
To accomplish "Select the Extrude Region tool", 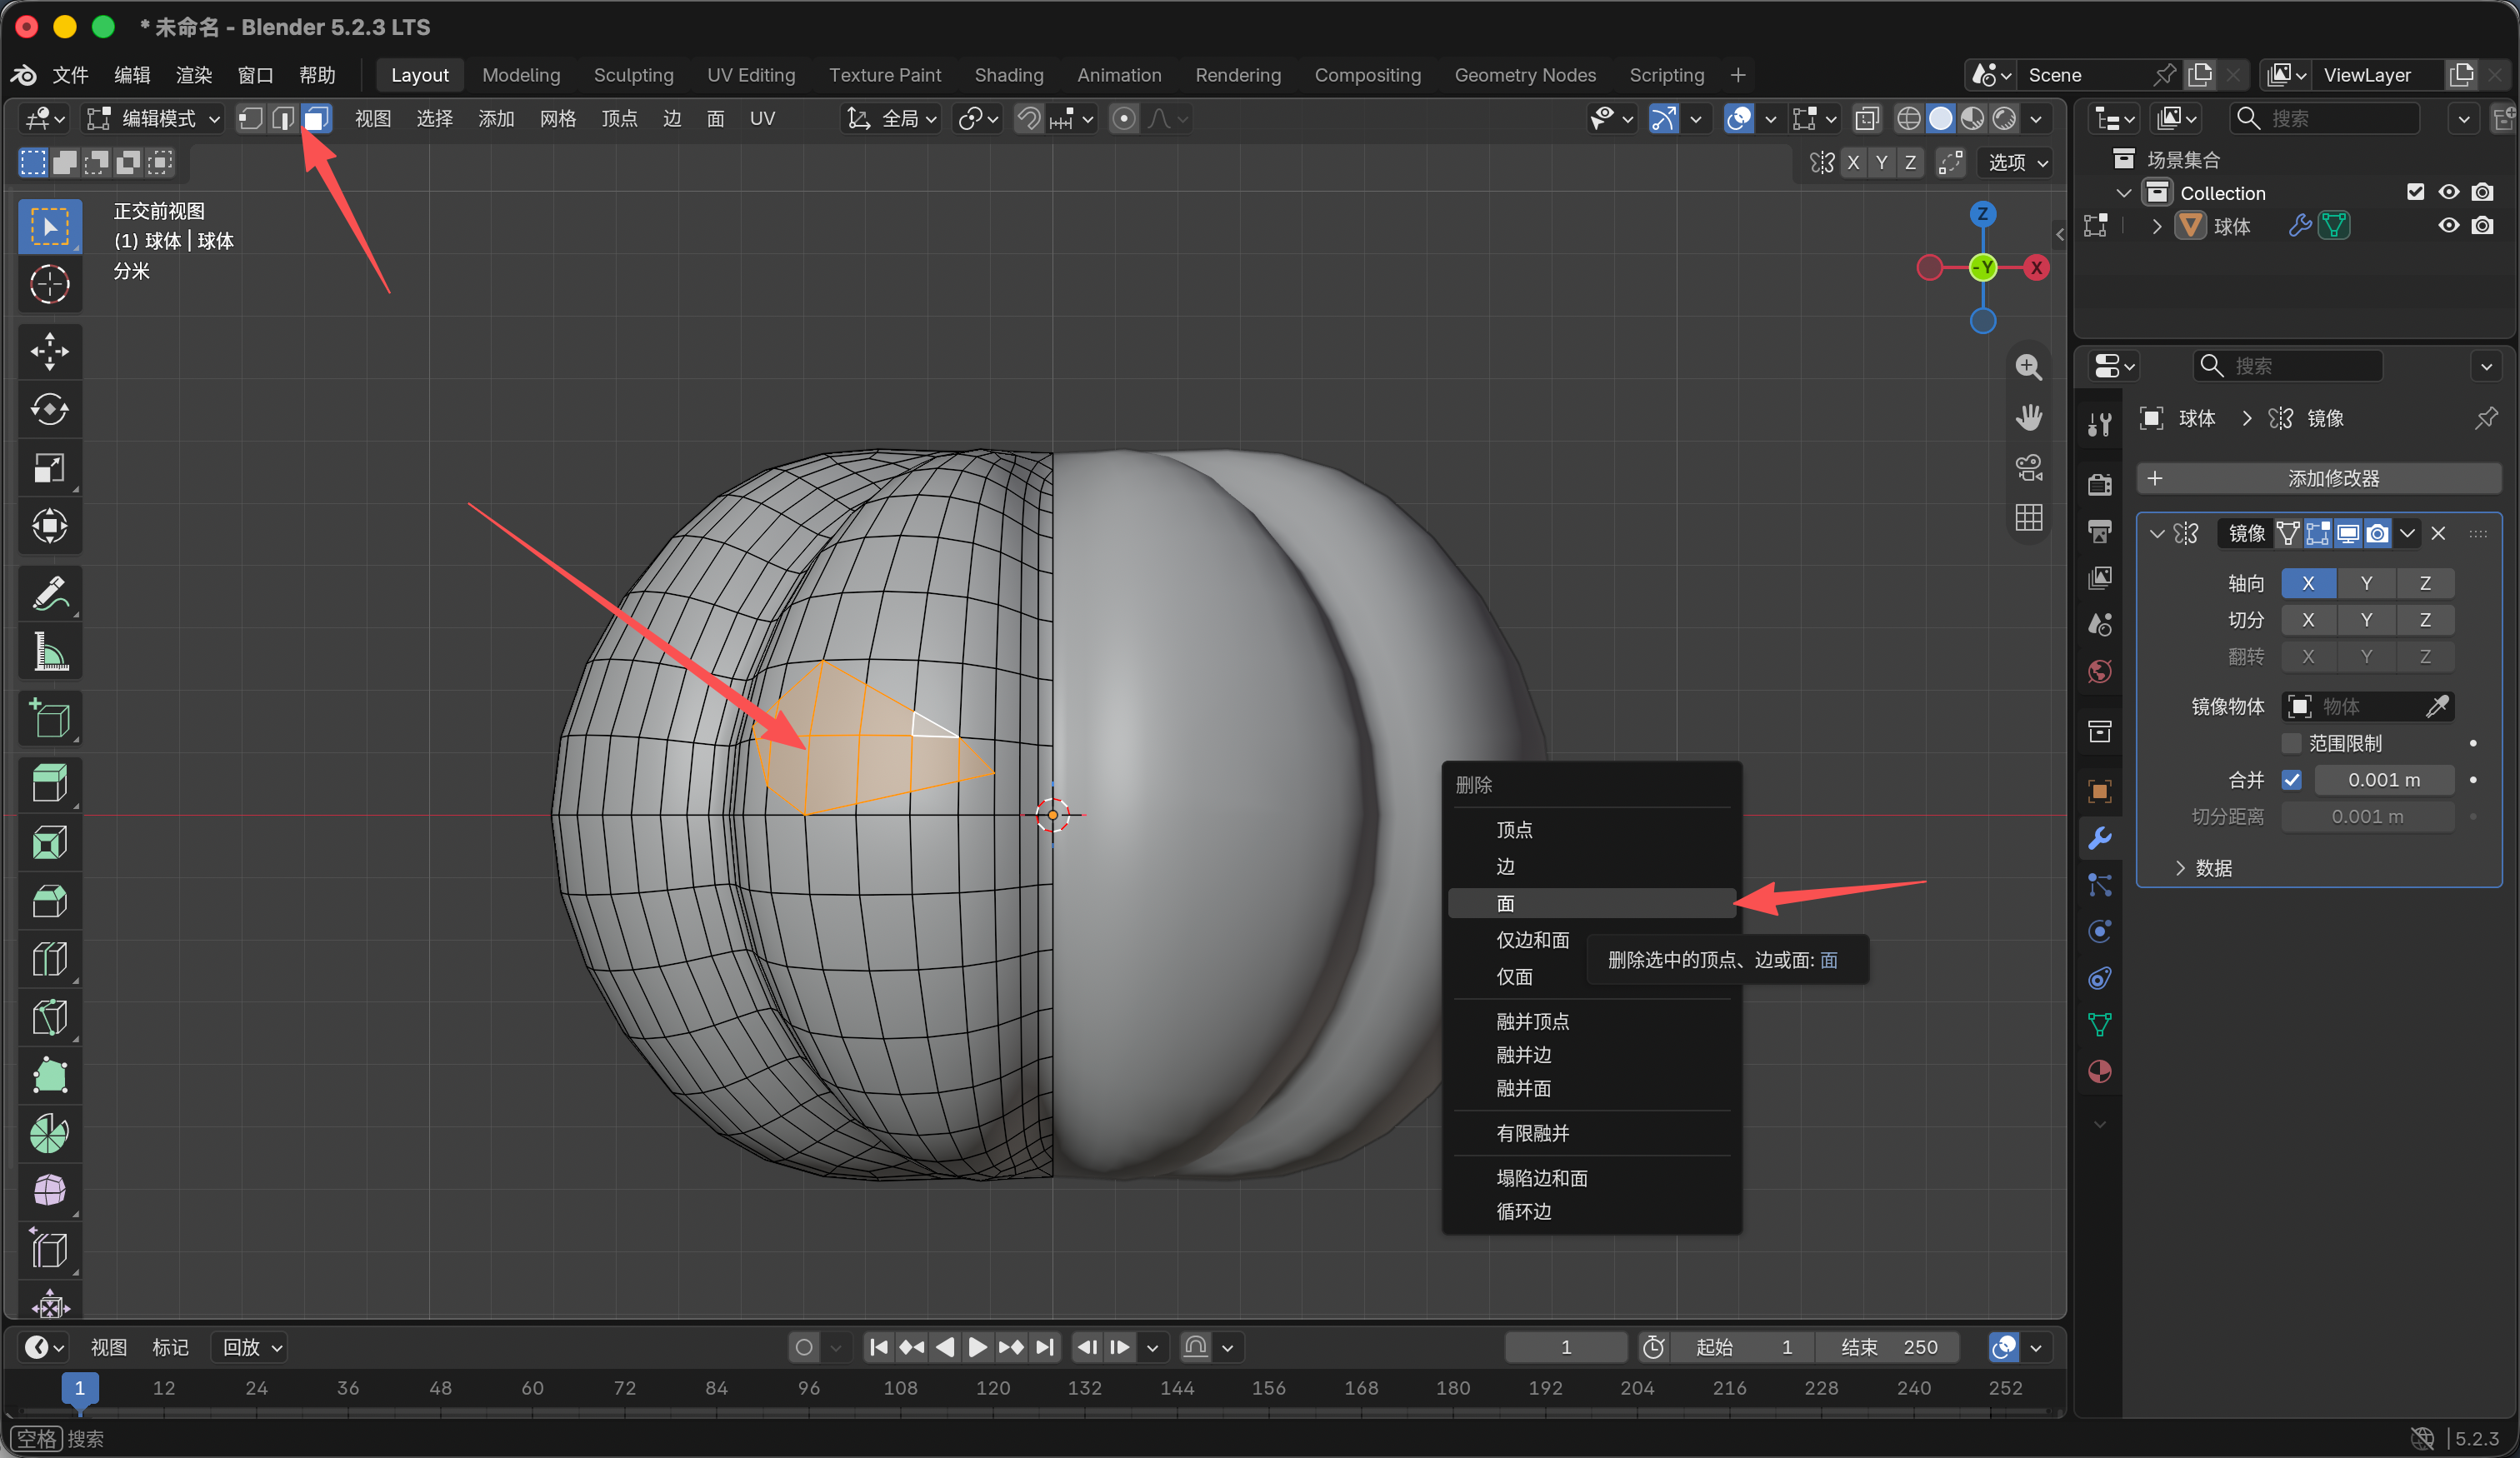I will click(x=49, y=783).
